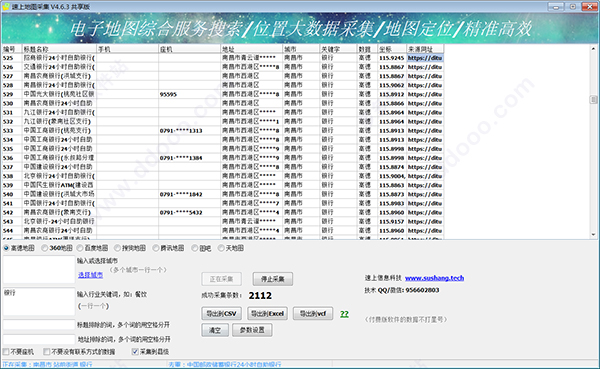This screenshot has width=600, height=369.
Task: Click the 停止采集 button
Action: (x=272, y=279)
